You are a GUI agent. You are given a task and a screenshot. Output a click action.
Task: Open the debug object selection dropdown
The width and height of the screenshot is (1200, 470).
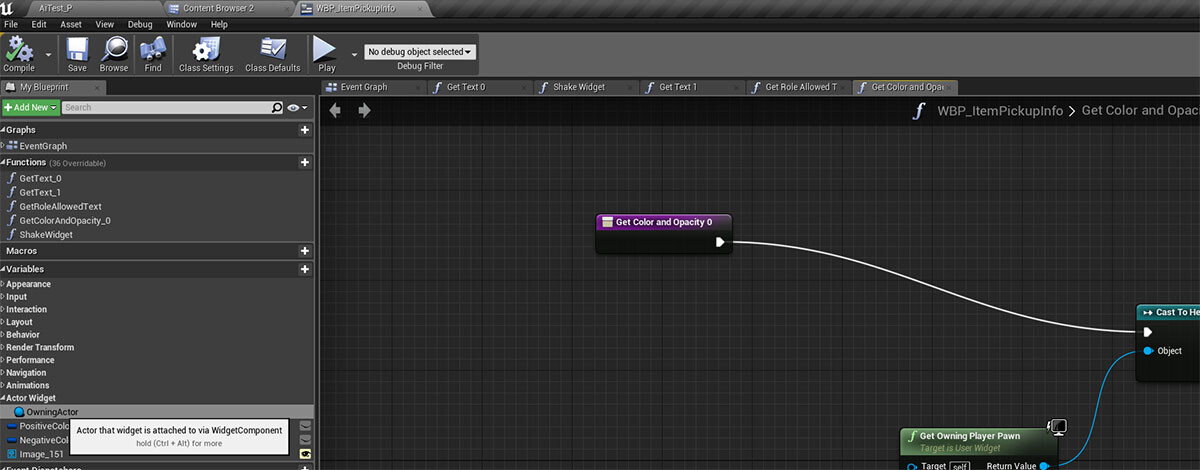point(419,51)
